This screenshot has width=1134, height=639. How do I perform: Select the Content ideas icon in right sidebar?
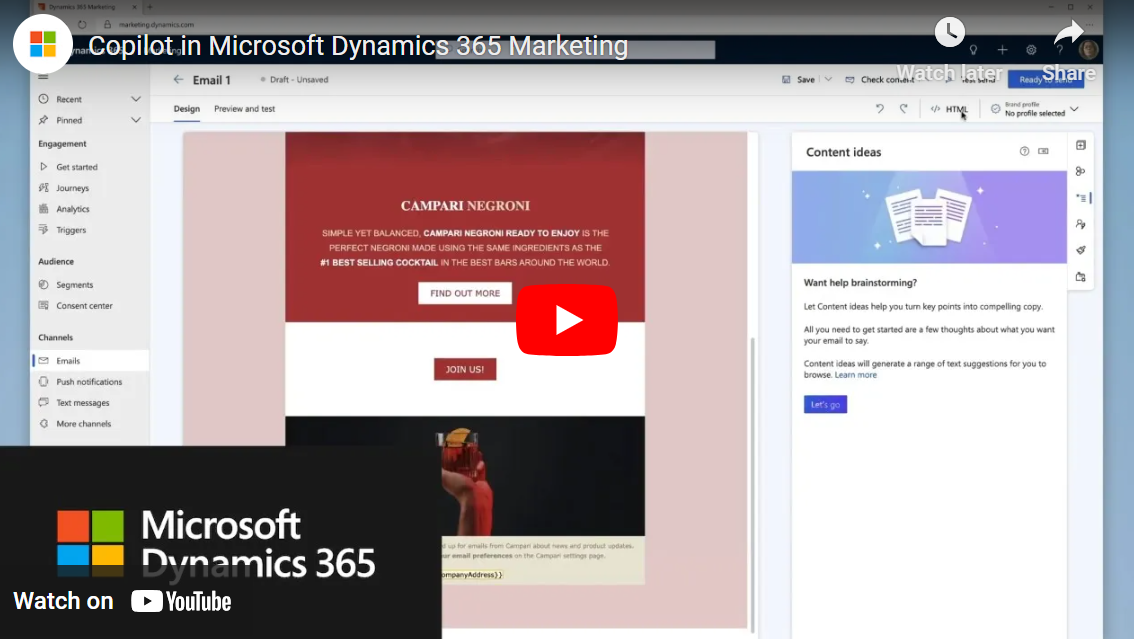pos(1080,198)
